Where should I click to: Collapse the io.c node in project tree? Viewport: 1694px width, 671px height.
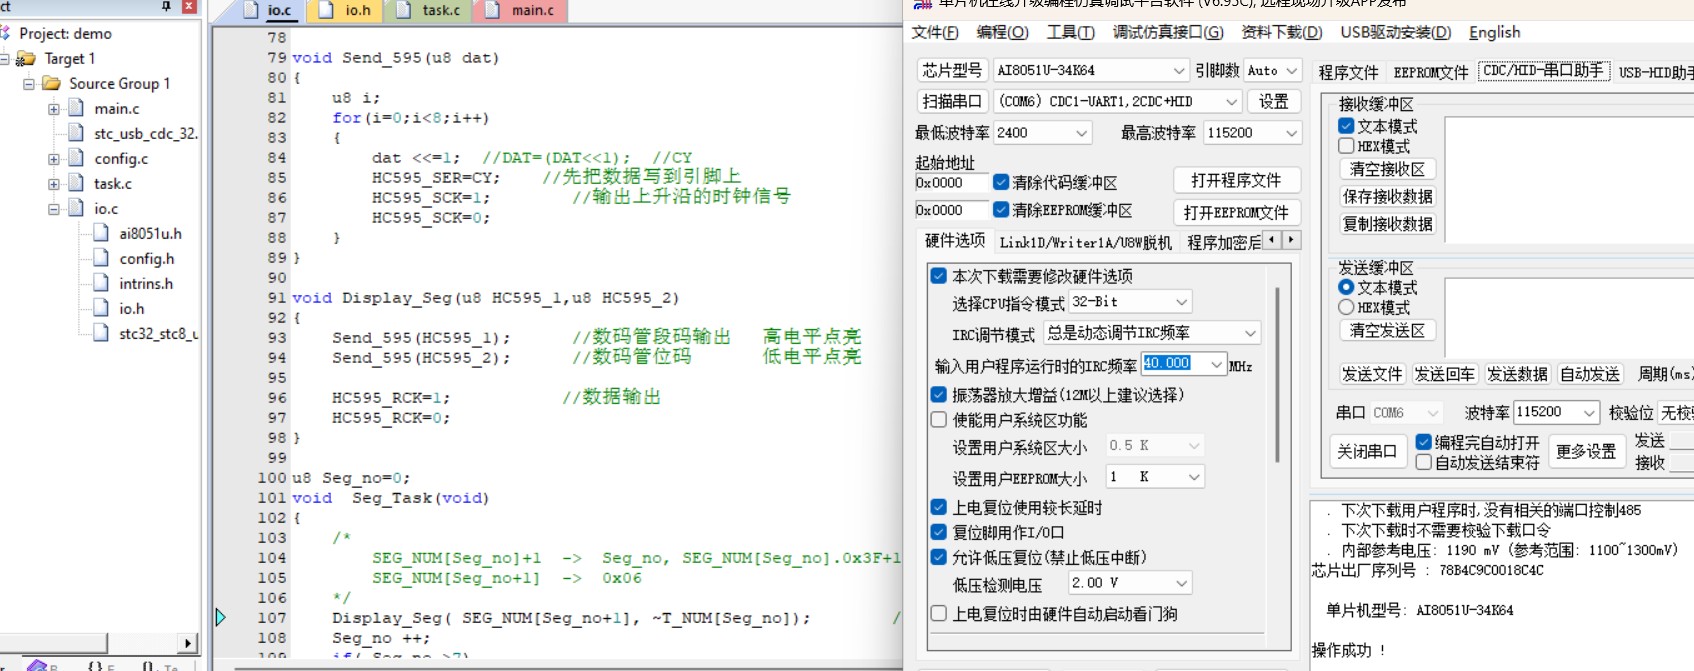pos(54,209)
